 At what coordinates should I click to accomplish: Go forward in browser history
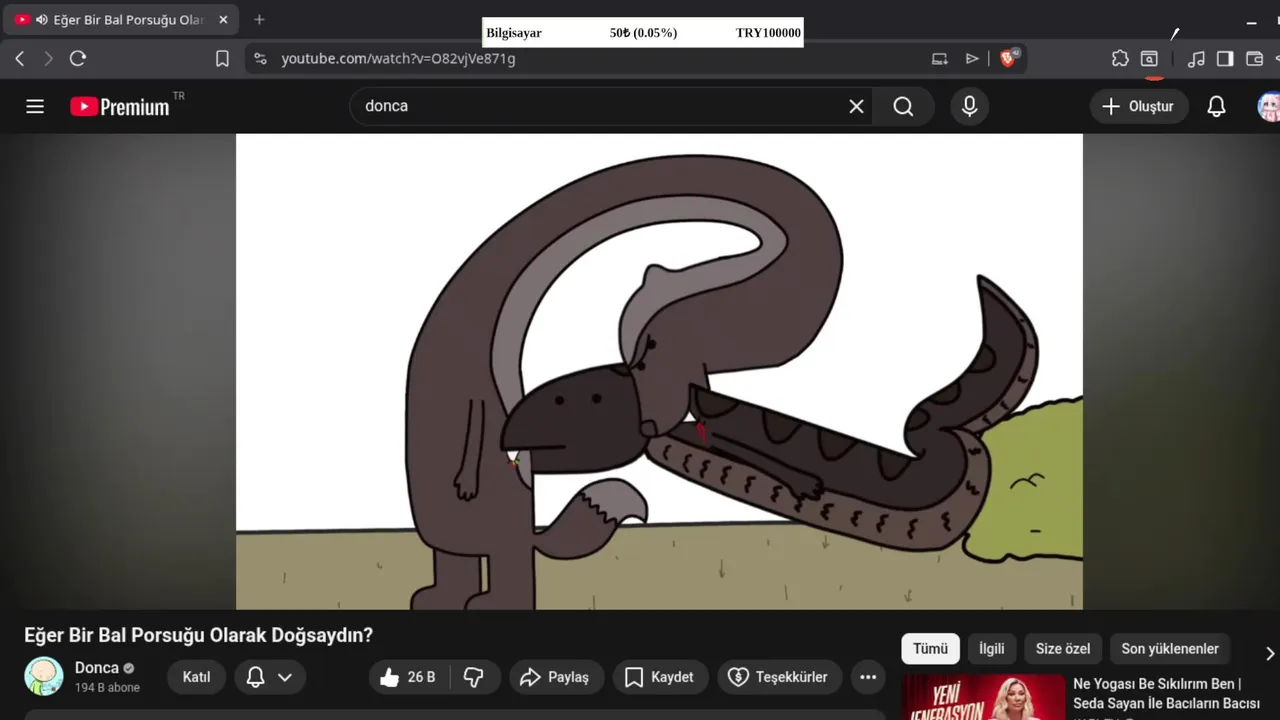click(48, 59)
